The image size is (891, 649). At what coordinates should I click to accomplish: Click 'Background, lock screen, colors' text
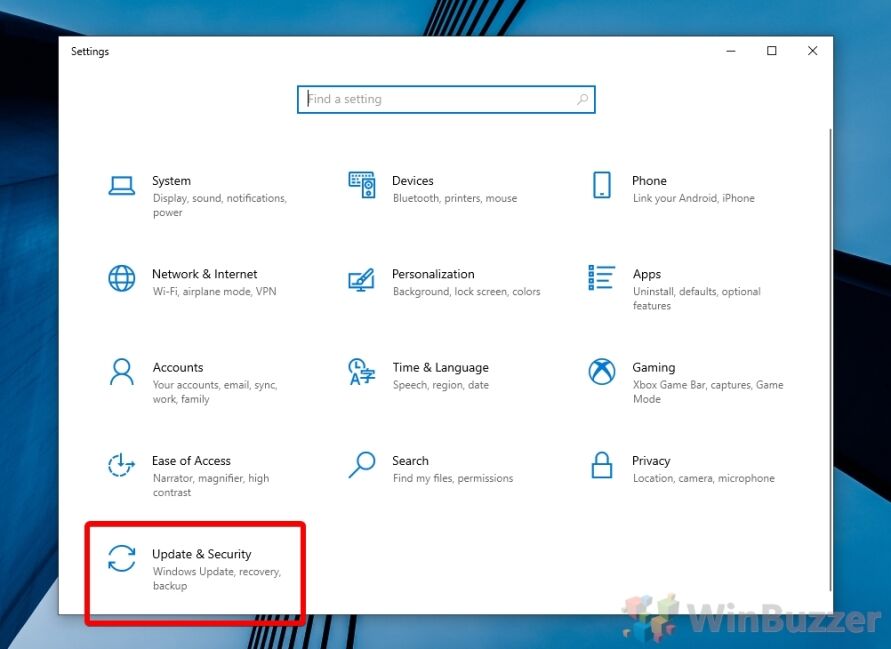(466, 292)
